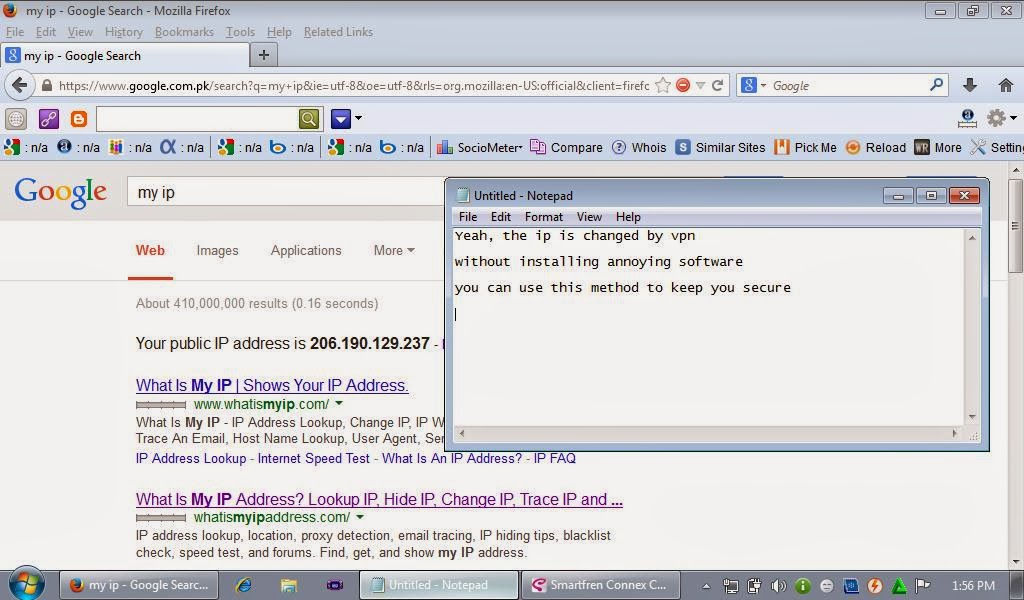
Task: Open 'What Is My IP Address? Lookup IP' link
Action: pos(379,499)
